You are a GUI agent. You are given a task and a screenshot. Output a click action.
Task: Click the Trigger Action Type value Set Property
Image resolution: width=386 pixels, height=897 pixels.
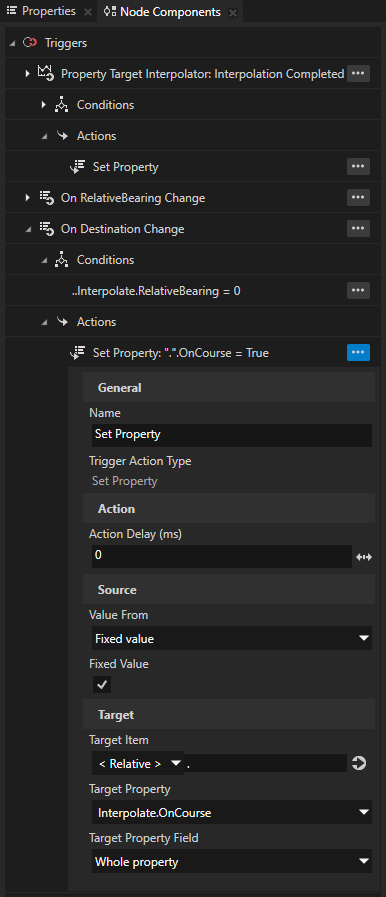pyautogui.click(x=125, y=481)
